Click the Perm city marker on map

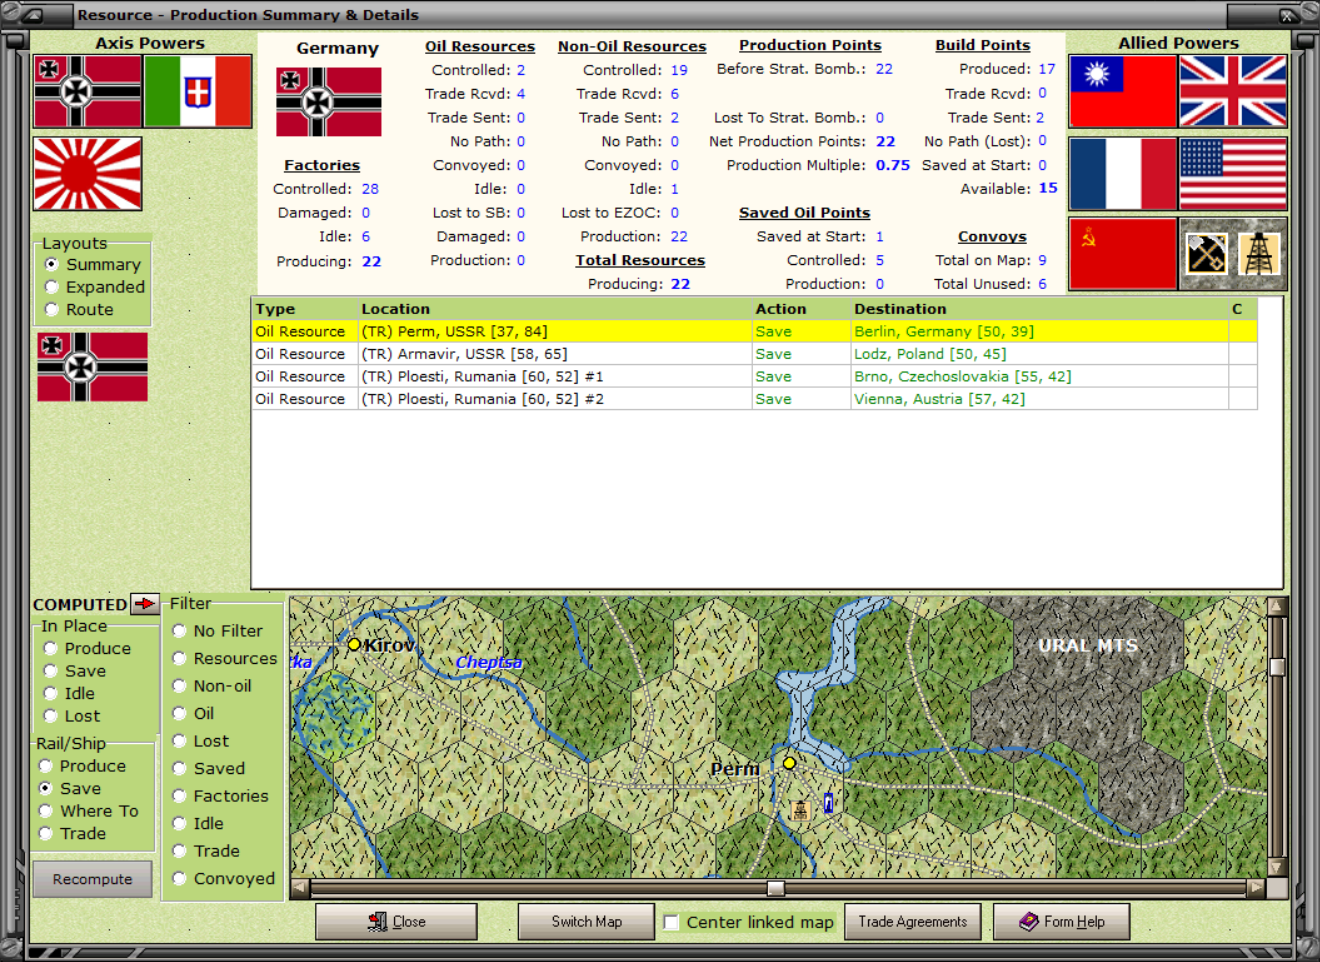(789, 763)
